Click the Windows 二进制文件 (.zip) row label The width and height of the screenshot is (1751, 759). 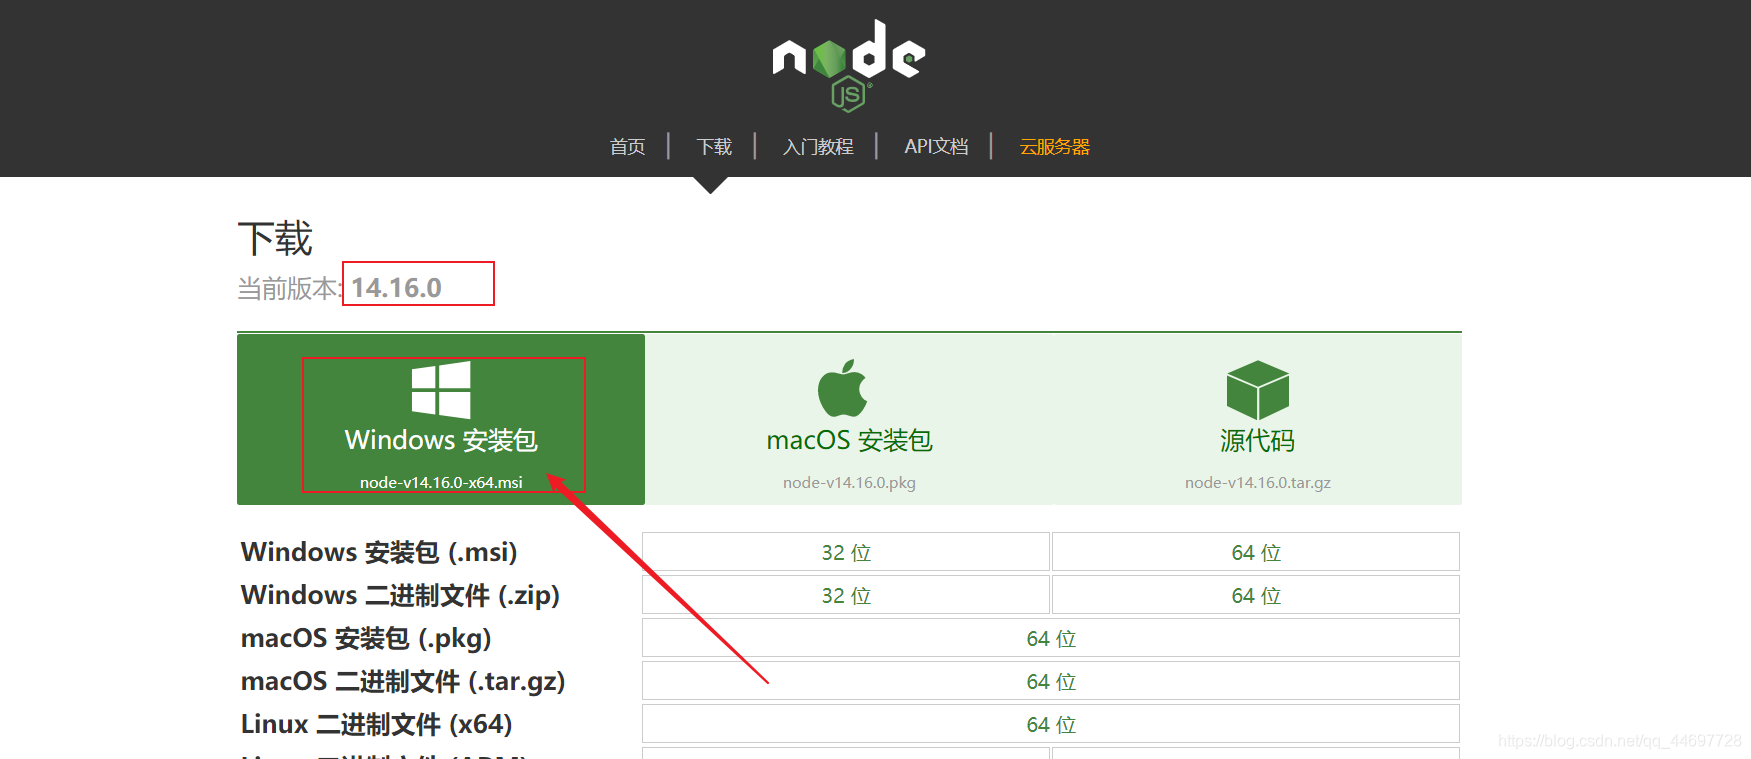400,595
